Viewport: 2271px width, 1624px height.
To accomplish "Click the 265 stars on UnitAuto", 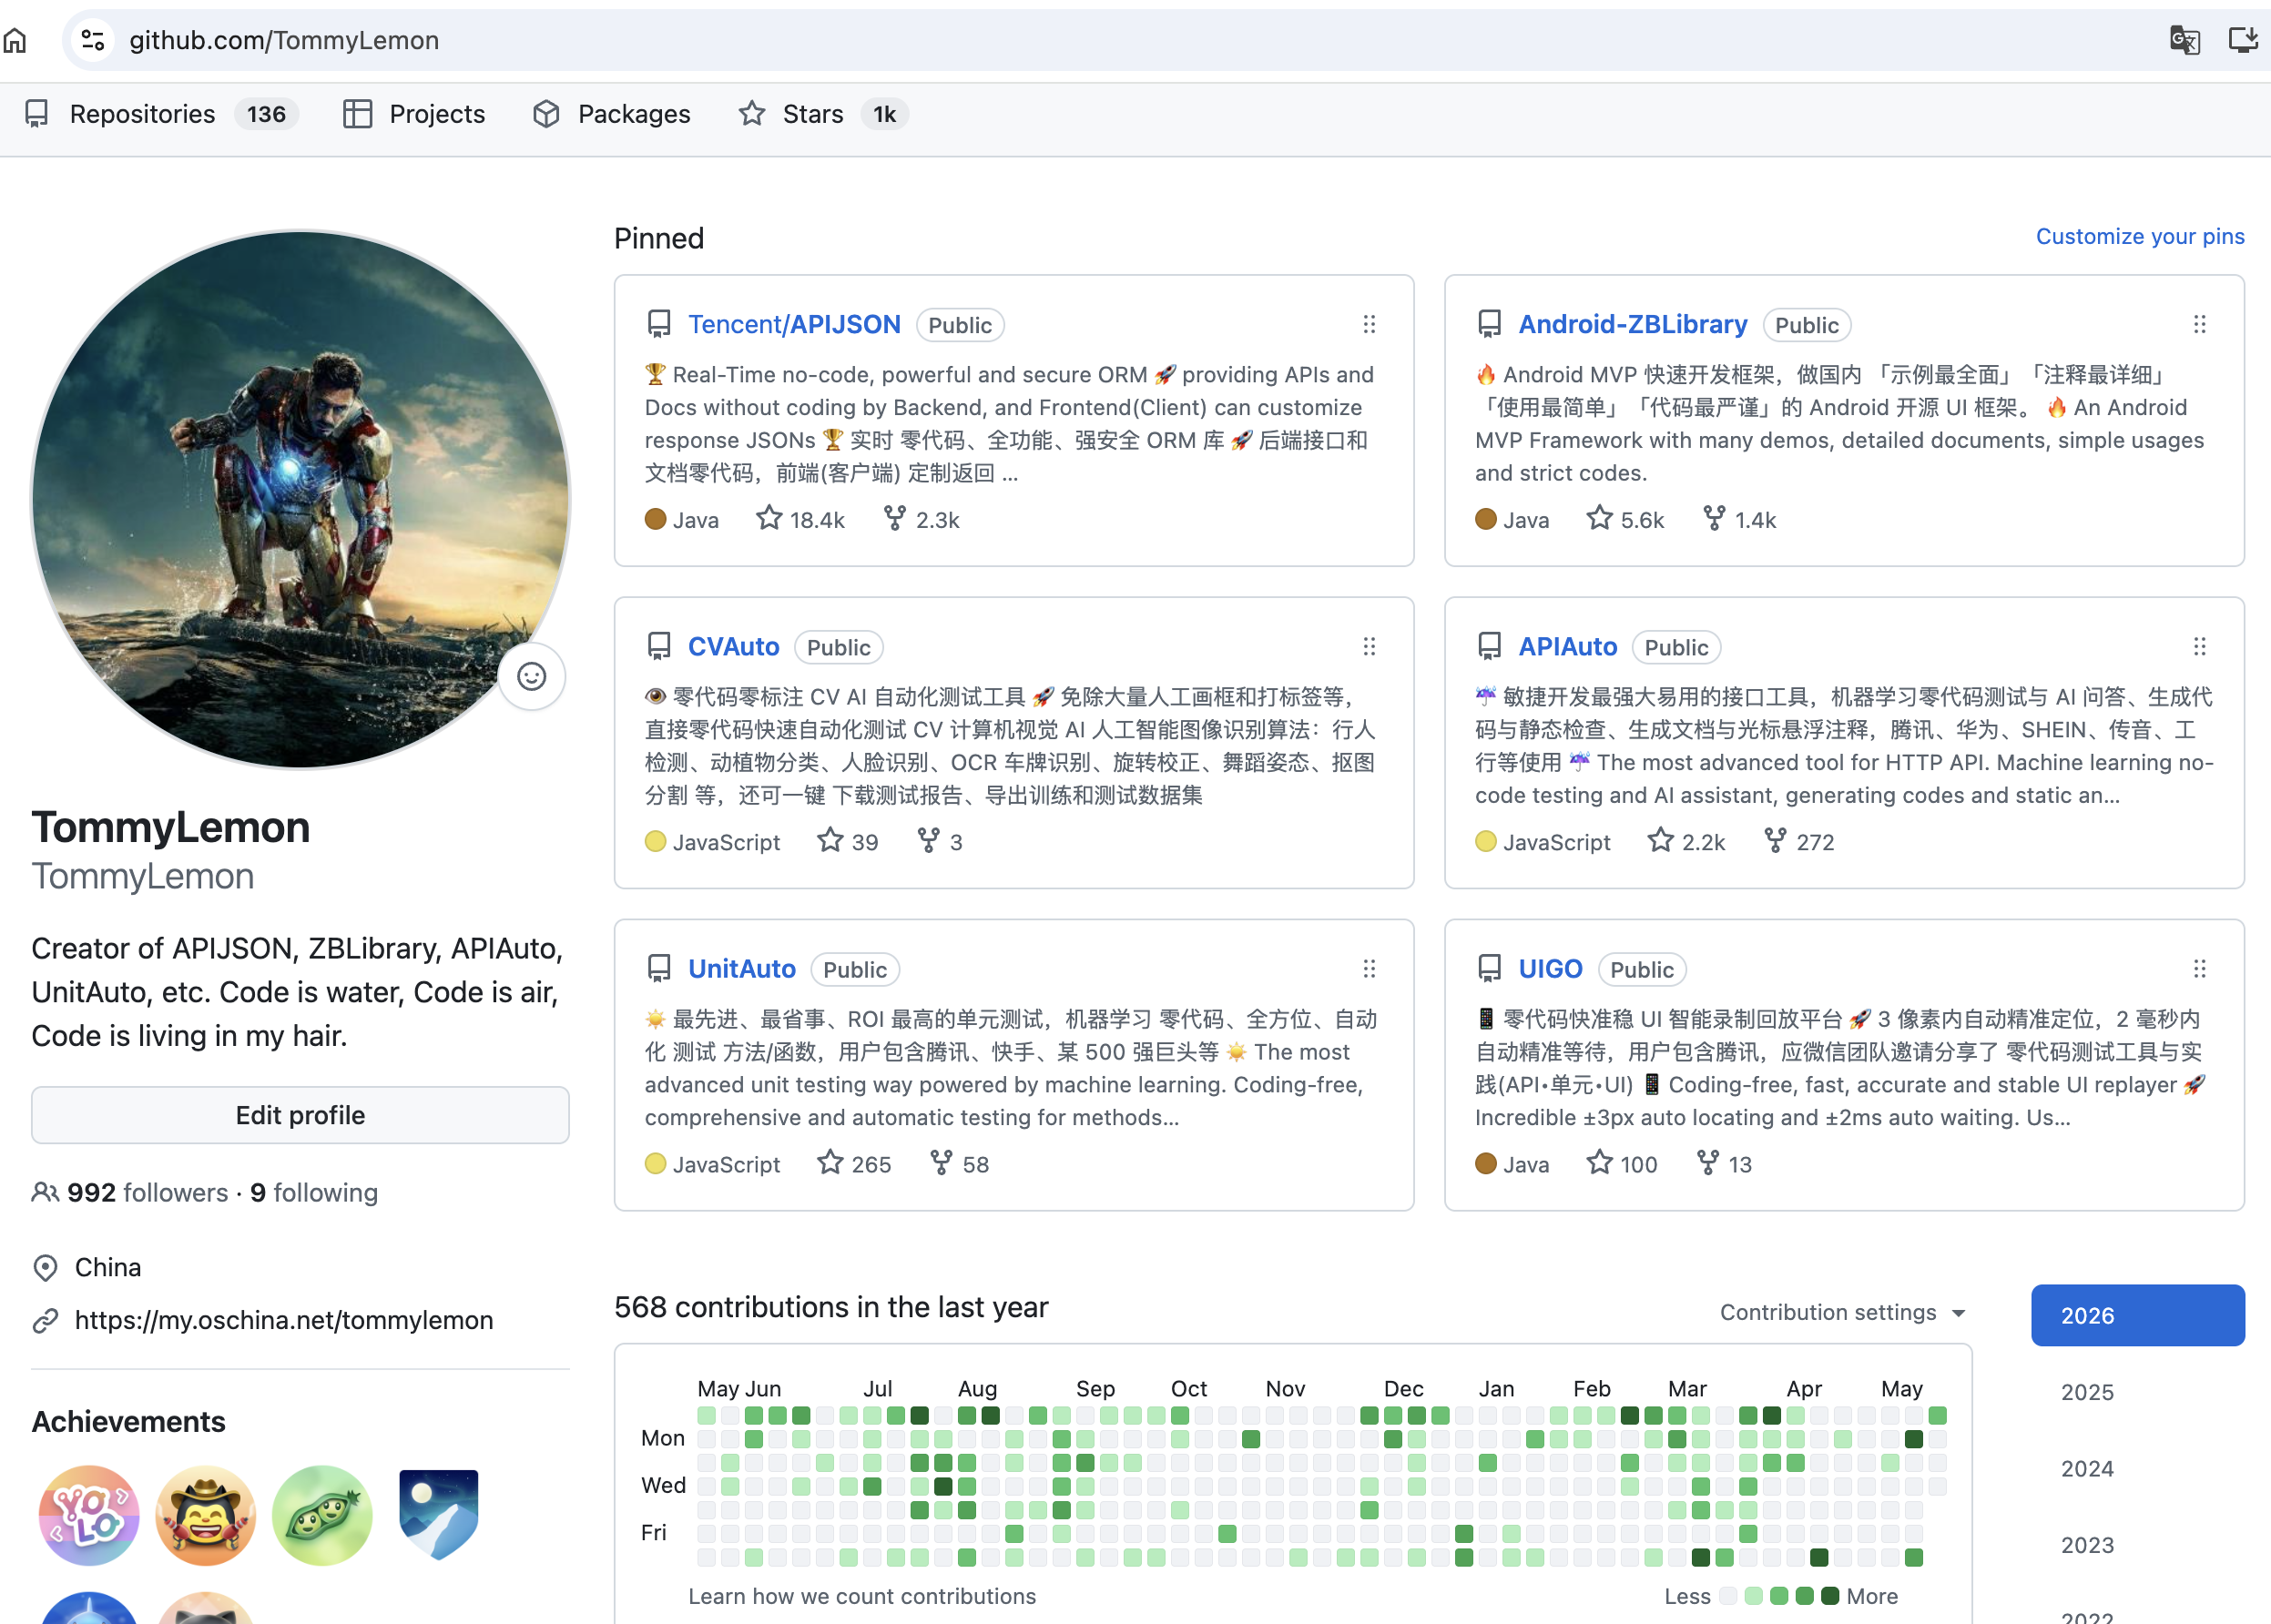I will coord(854,1163).
